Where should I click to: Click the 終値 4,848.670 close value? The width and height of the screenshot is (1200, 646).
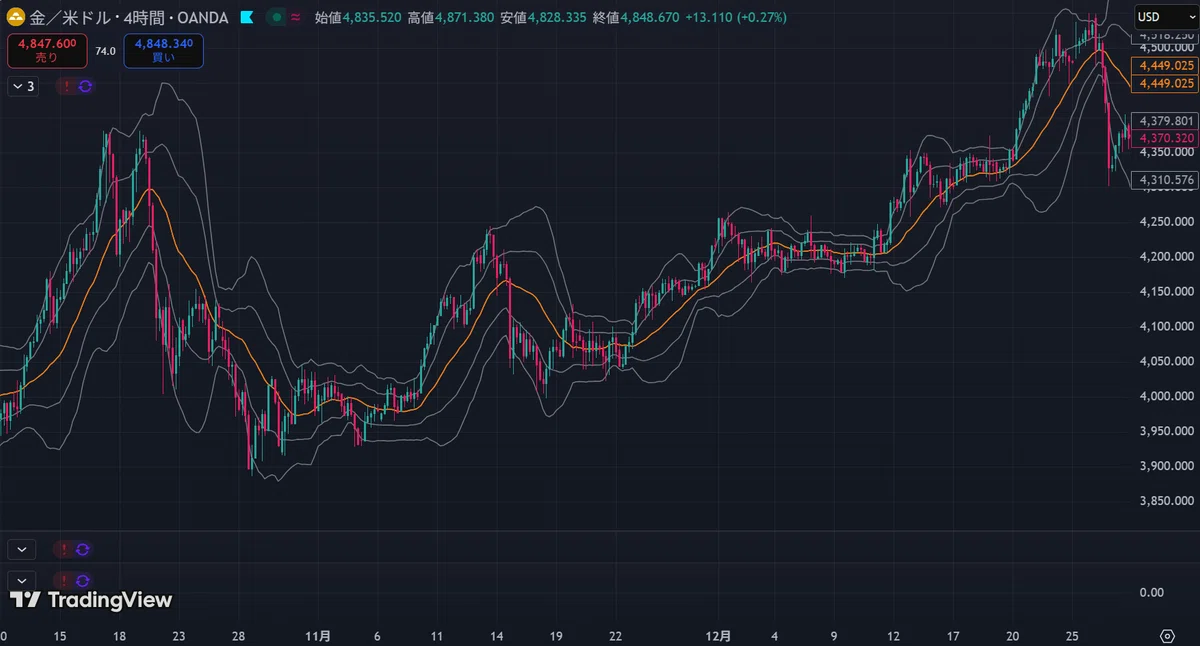pos(635,17)
